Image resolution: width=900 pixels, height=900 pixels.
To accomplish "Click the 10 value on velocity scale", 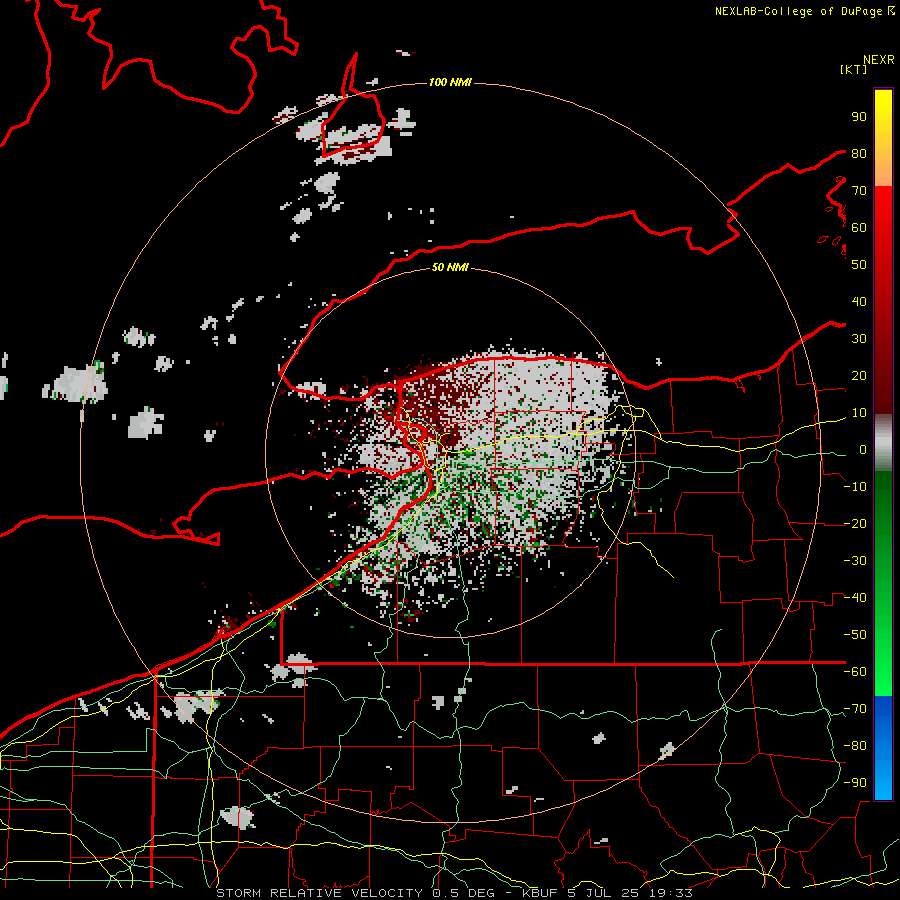I will 859,413.
